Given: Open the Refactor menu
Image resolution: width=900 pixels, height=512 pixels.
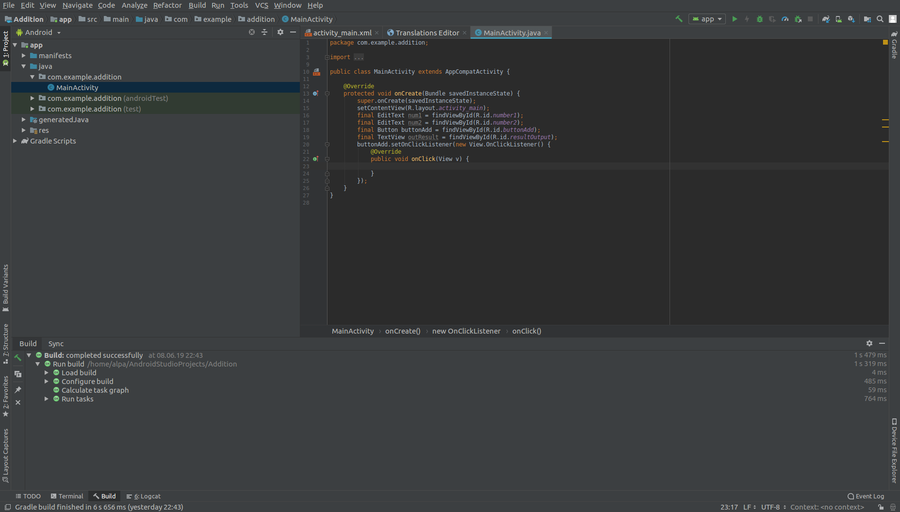Looking at the screenshot, I should [x=167, y=5].
